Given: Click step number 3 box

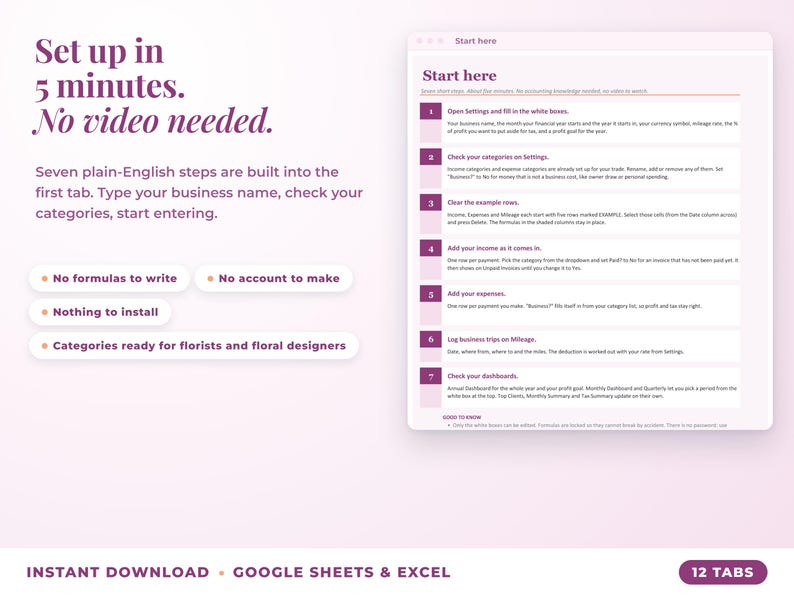Looking at the screenshot, I should [430, 203].
